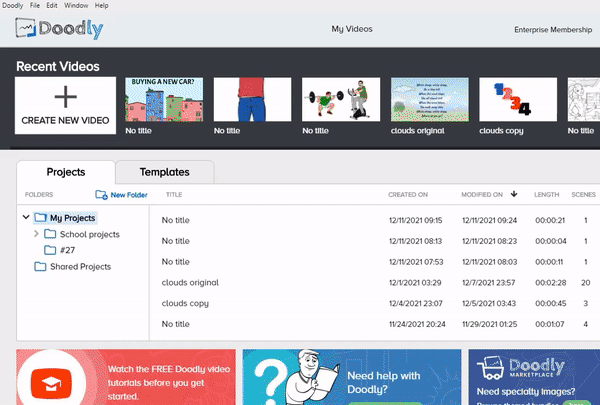The height and width of the screenshot is (405, 600).
Task: Open the File menu
Action: click(x=35, y=5)
